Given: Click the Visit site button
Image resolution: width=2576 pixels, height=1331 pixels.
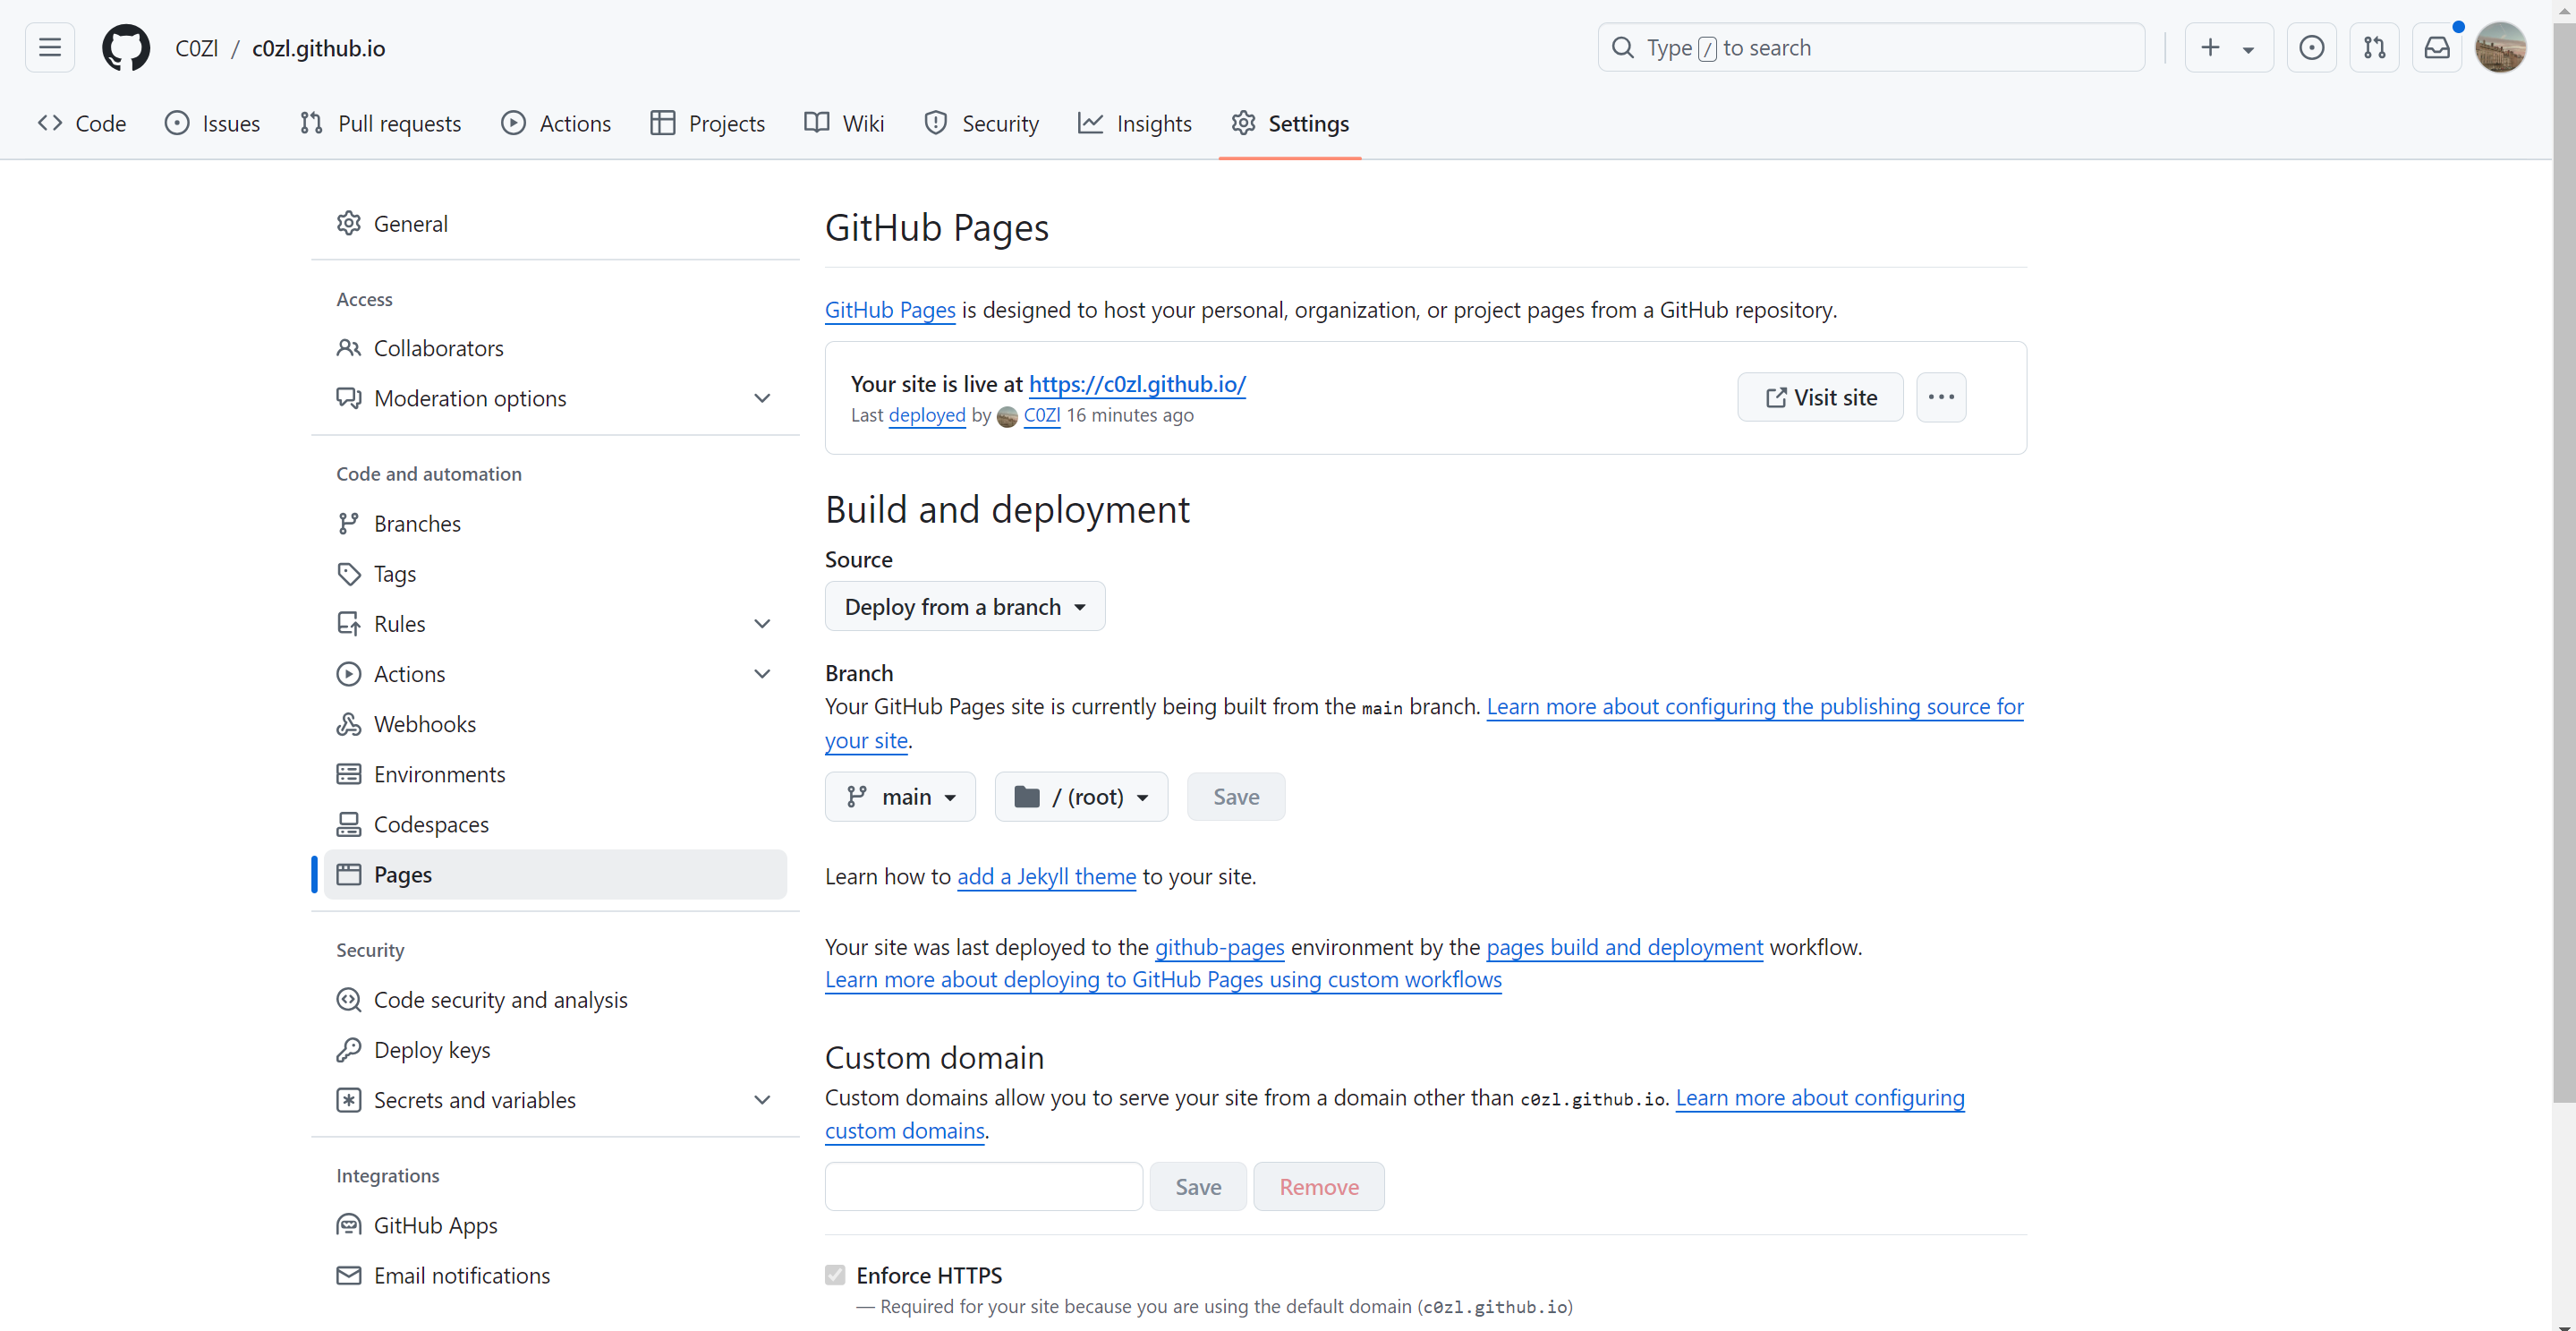Looking at the screenshot, I should [1819, 397].
